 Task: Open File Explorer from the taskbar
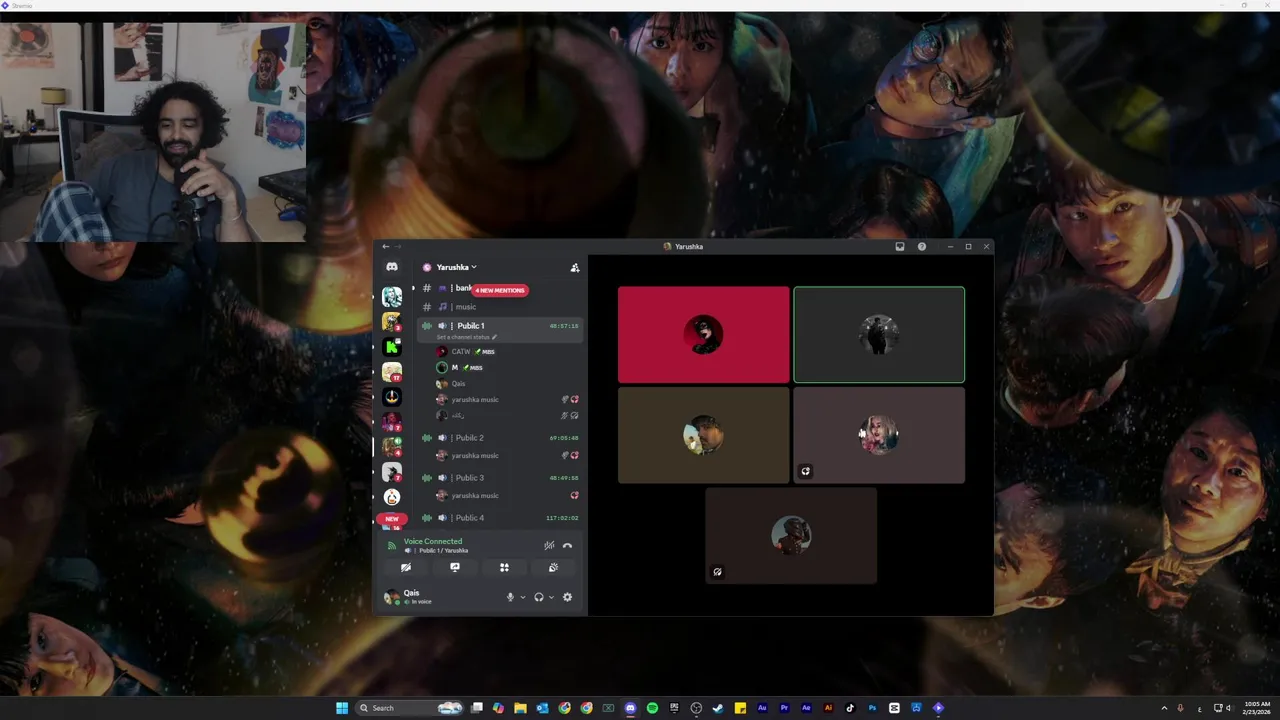(520, 708)
